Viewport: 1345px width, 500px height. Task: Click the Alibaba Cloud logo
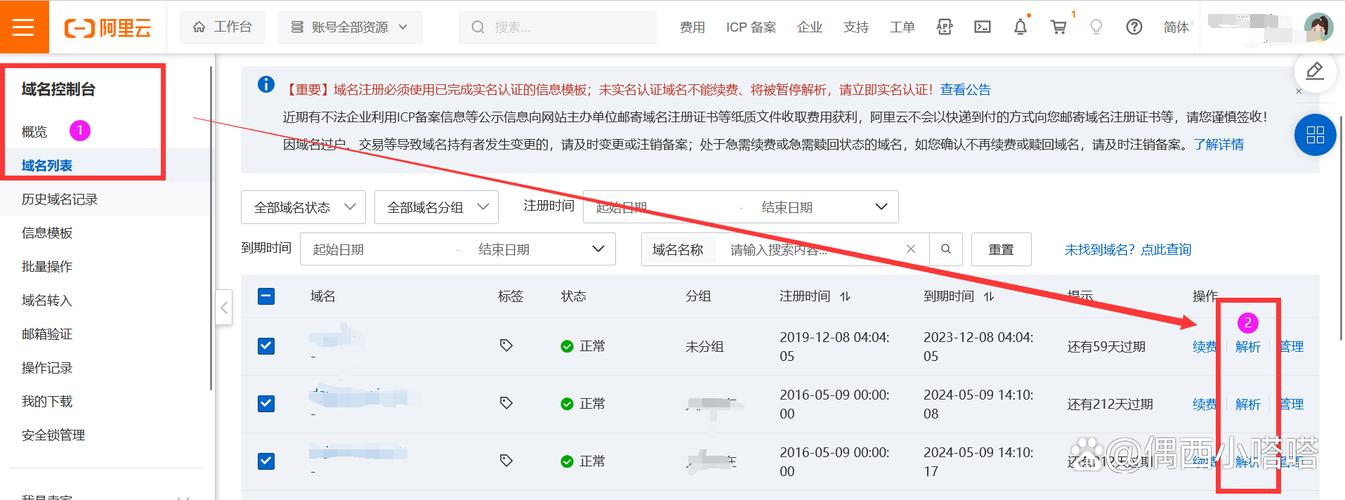pyautogui.click(x=108, y=28)
